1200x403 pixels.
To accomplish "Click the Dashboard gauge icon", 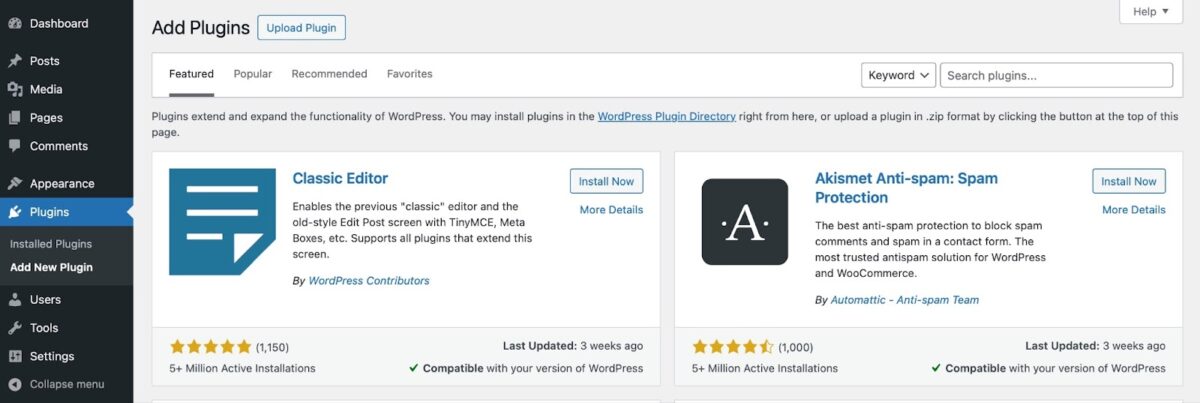I will 15,23.
